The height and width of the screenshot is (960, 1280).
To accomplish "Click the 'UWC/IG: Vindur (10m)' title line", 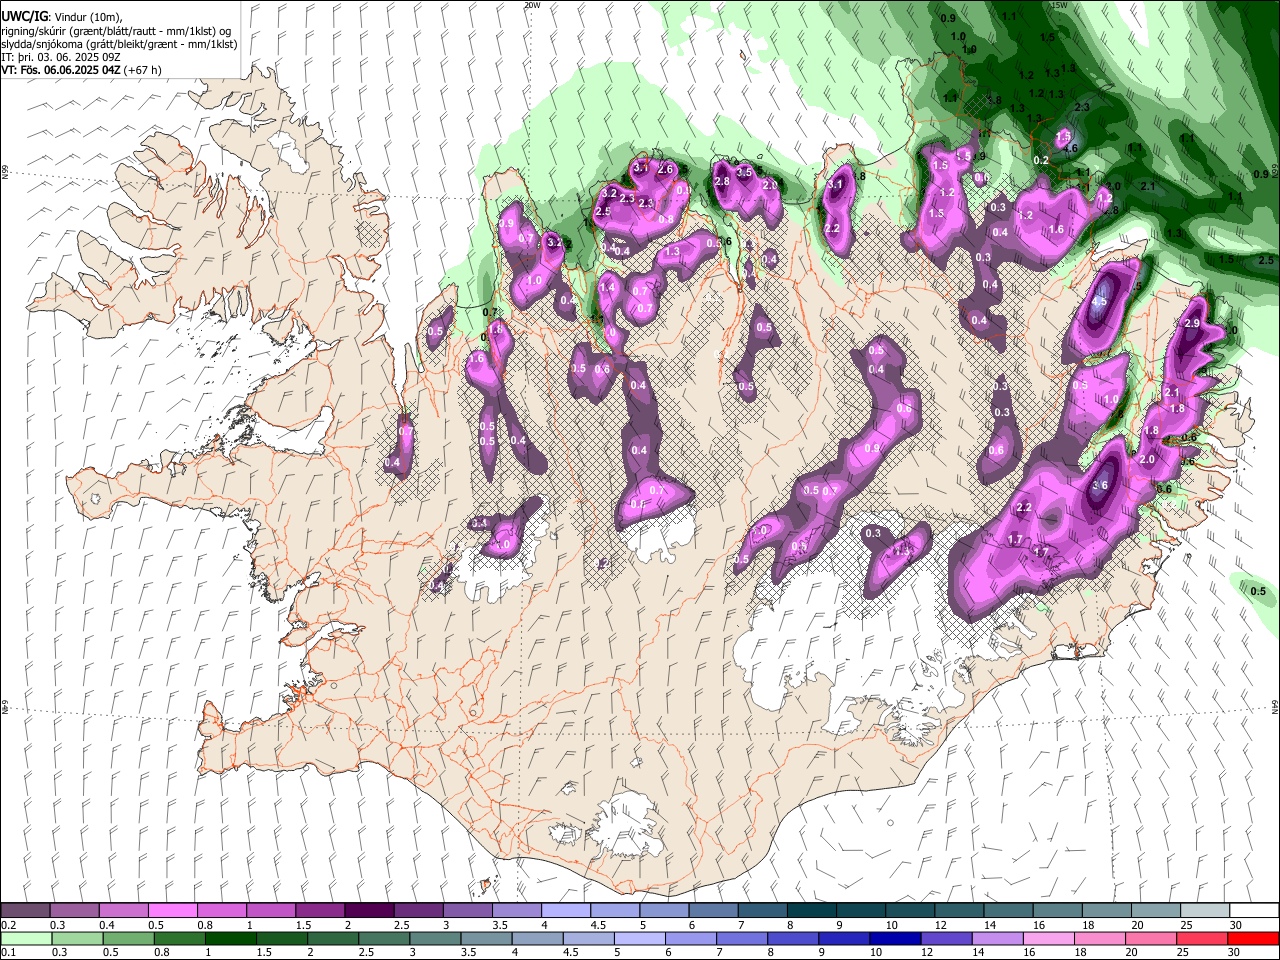I will (x=61, y=17).
